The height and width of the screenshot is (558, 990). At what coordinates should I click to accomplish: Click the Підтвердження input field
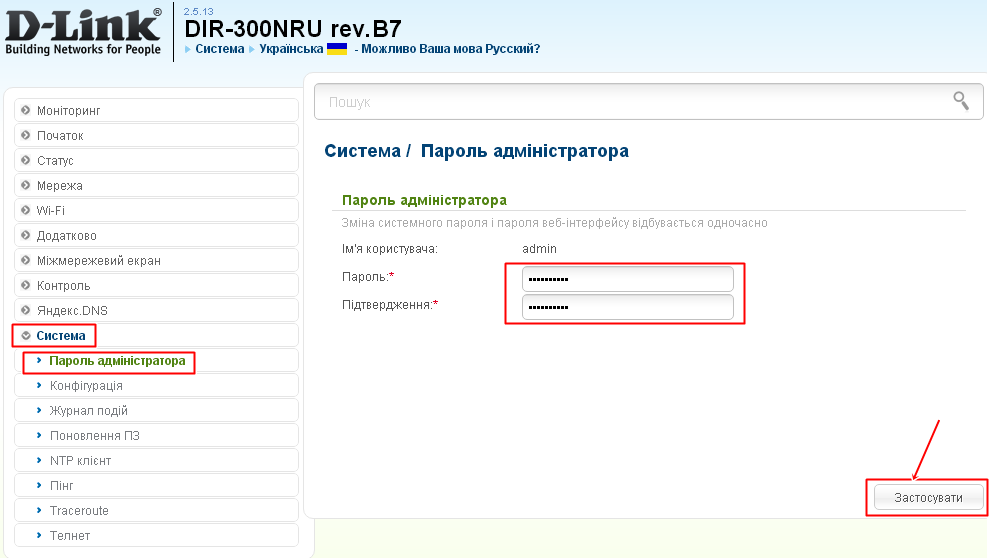click(628, 307)
